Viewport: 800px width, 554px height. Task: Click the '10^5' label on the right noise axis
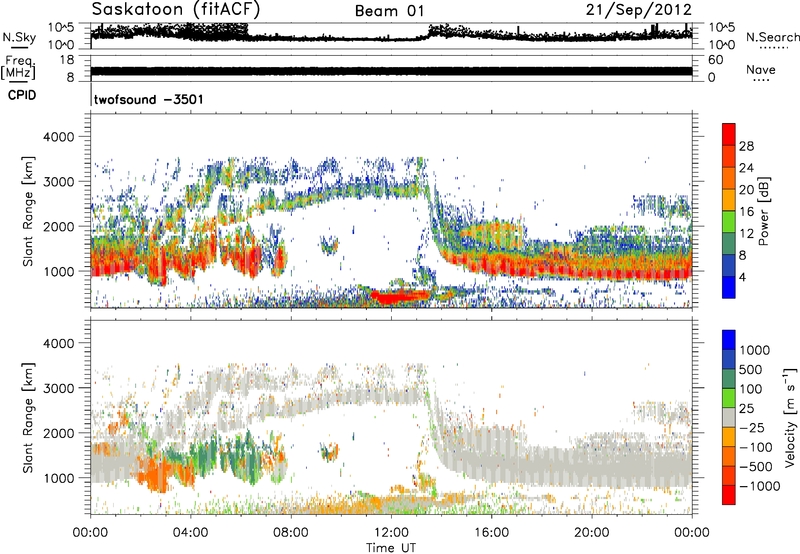coord(722,27)
